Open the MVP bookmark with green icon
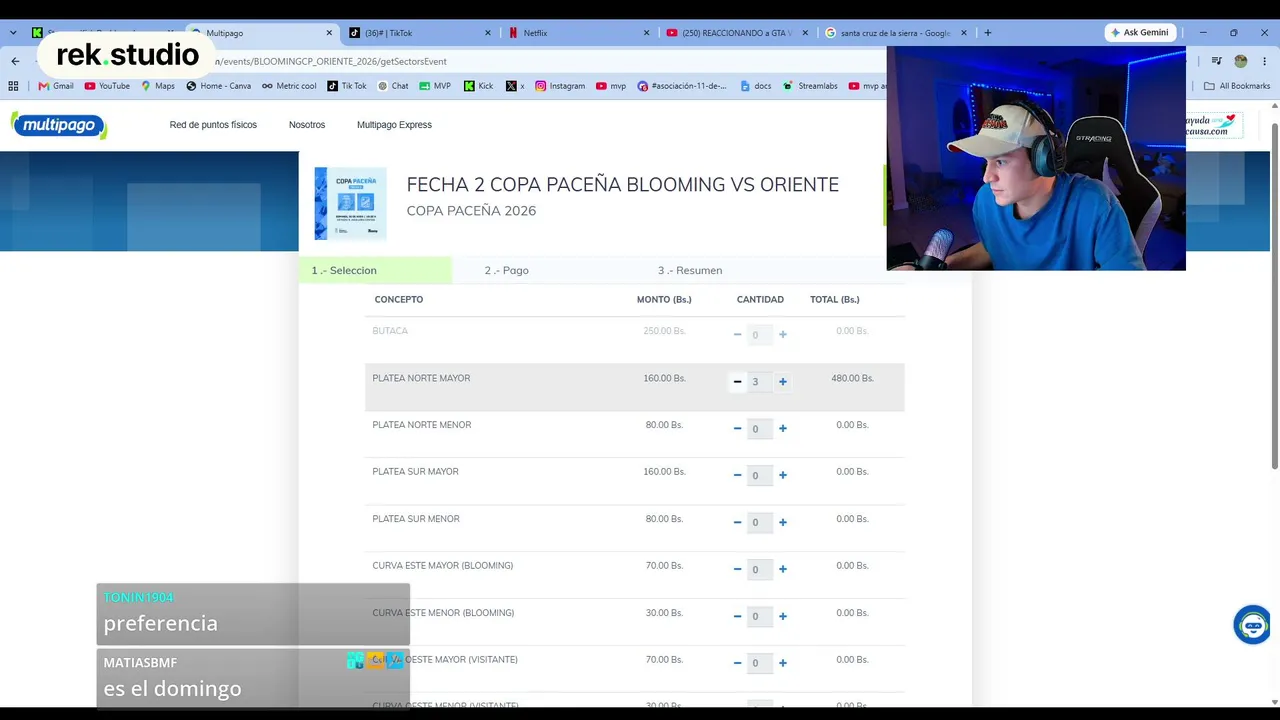Viewport: 1280px width, 720px height. pyautogui.click(x=435, y=86)
